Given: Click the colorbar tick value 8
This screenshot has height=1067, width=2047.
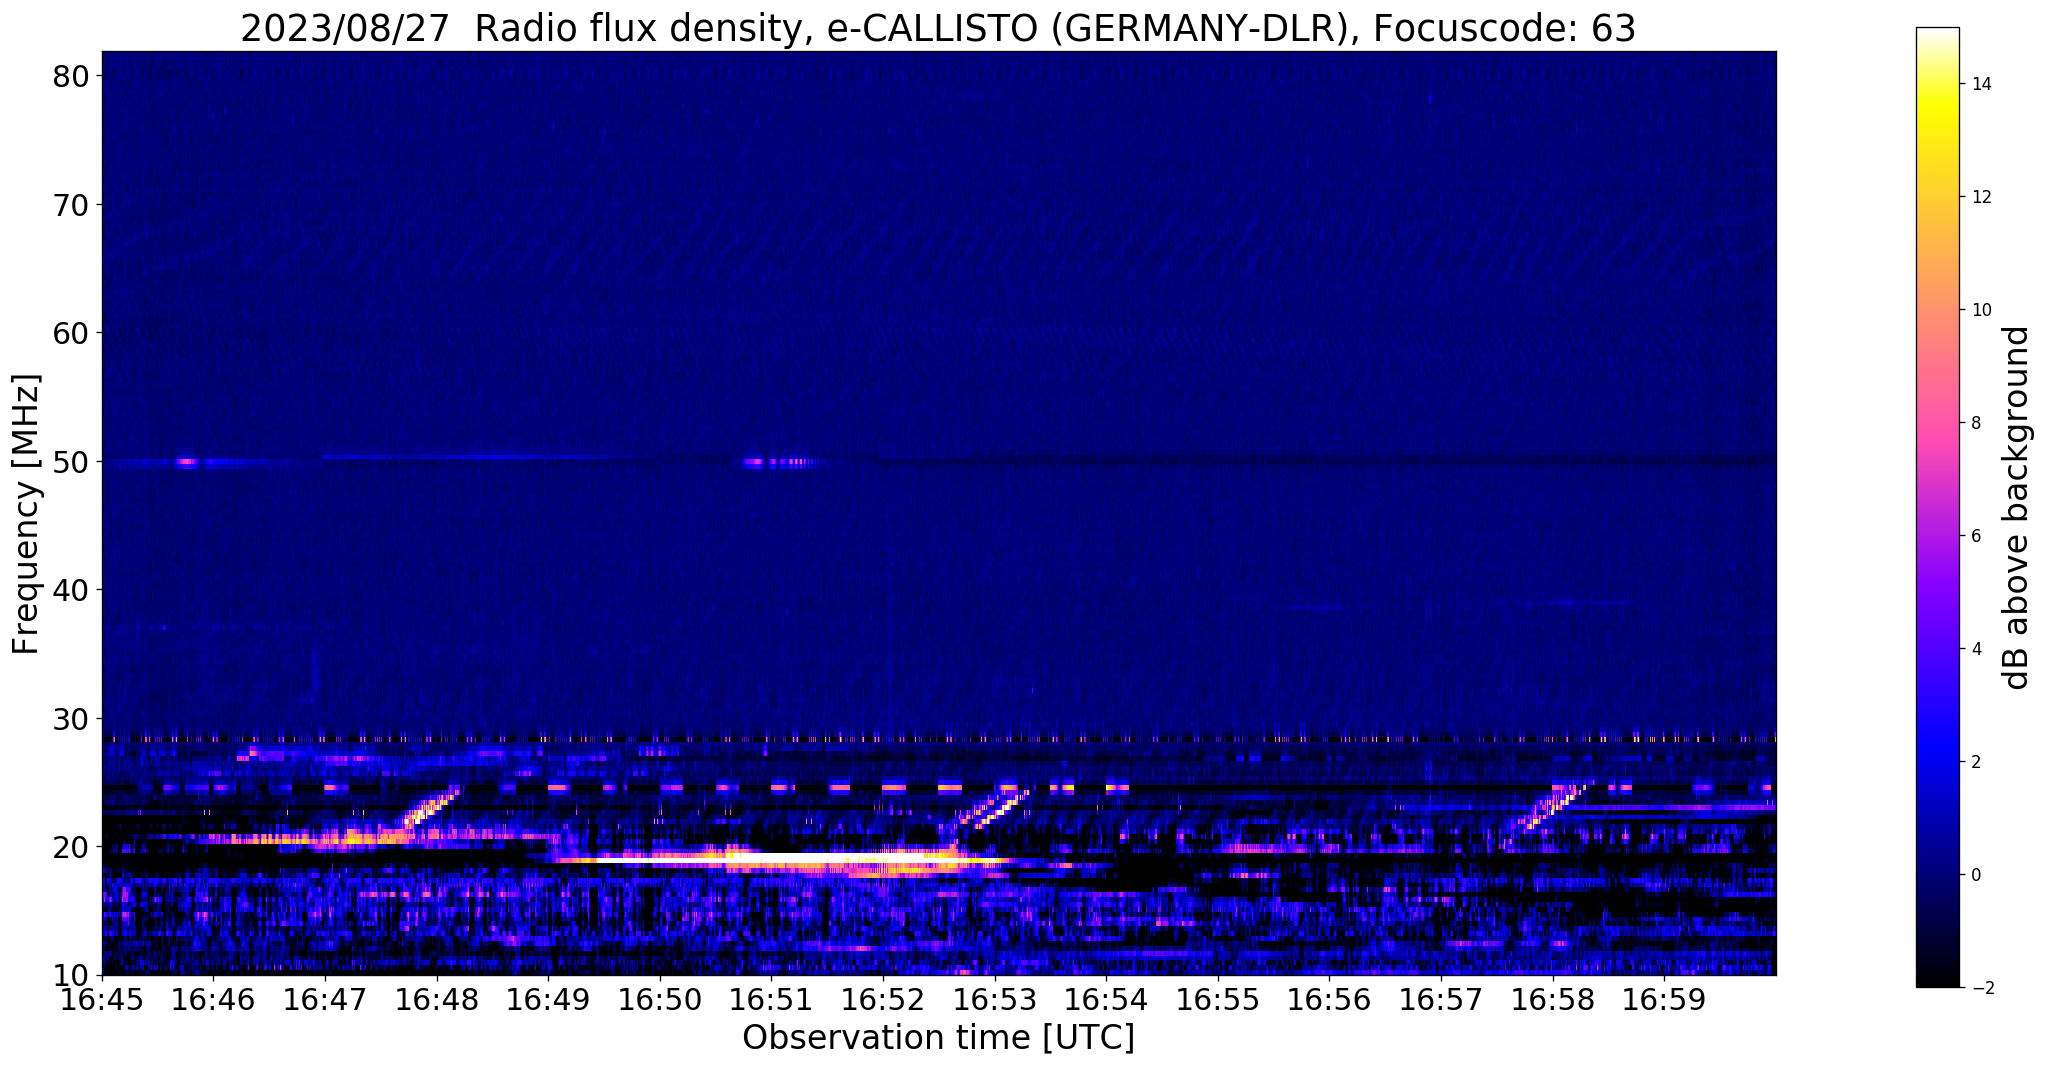Looking at the screenshot, I should [x=1974, y=423].
